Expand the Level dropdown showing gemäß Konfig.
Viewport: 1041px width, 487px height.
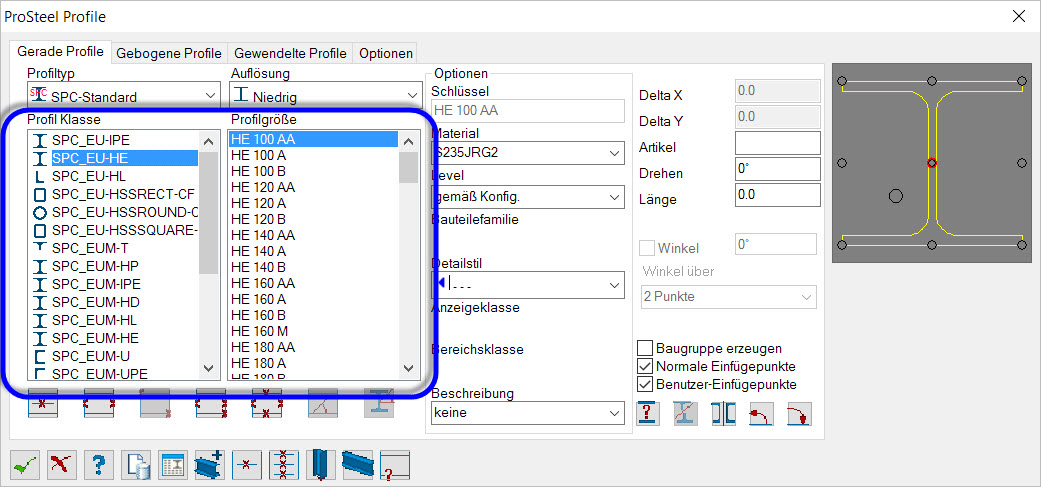point(528,197)
